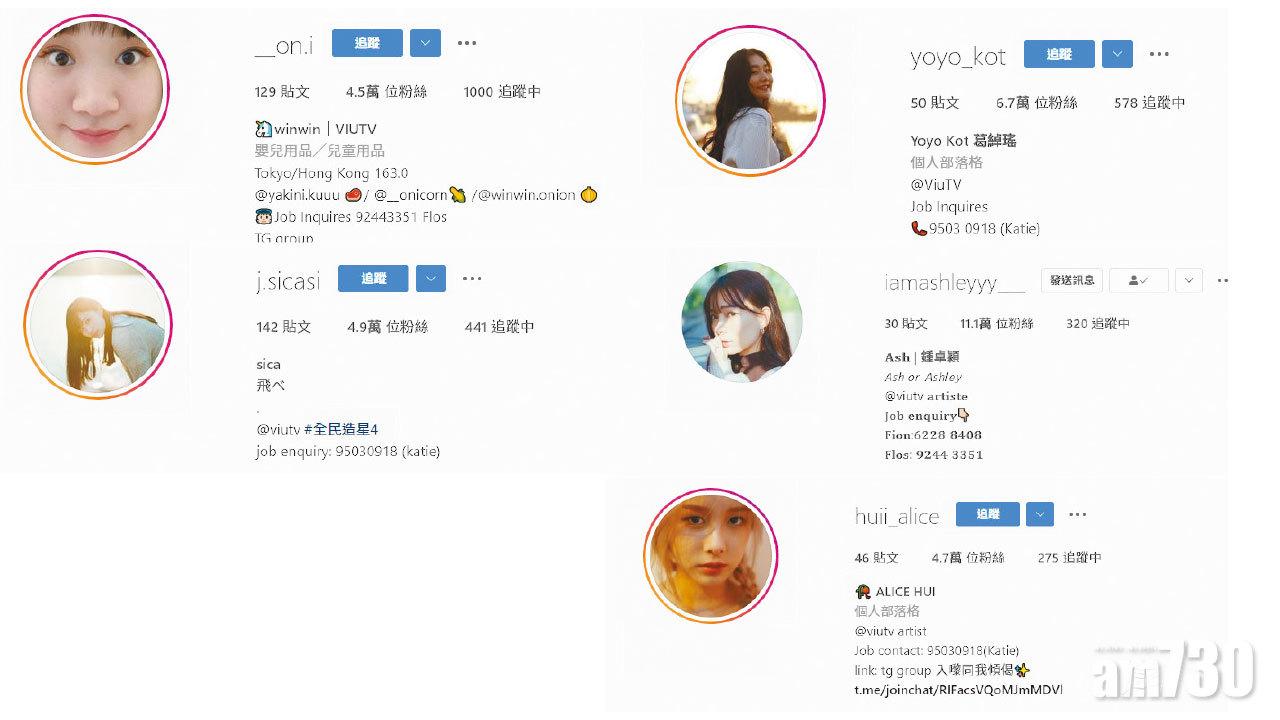Follow the __on.i account
Viewport: 1280px width, 720px height.
367,43
